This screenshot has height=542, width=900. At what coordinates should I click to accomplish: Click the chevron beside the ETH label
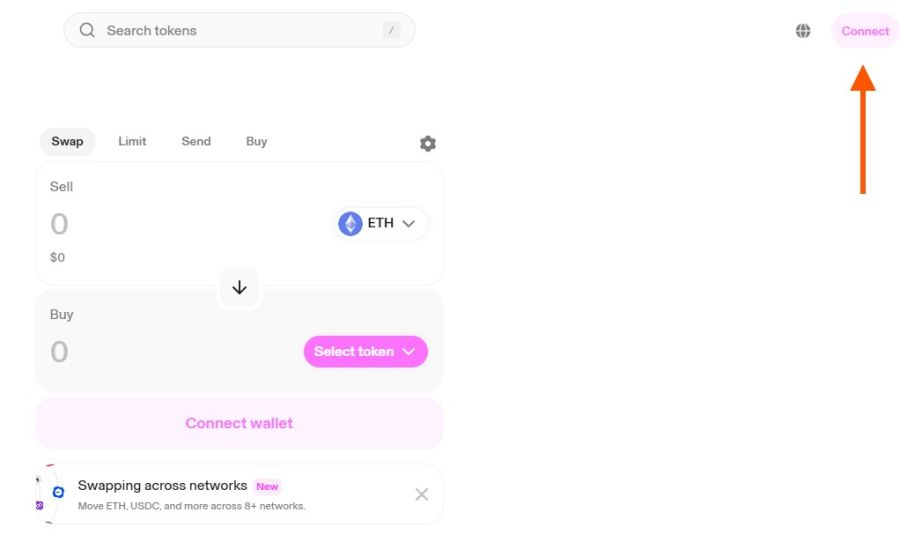click(408, 224)
